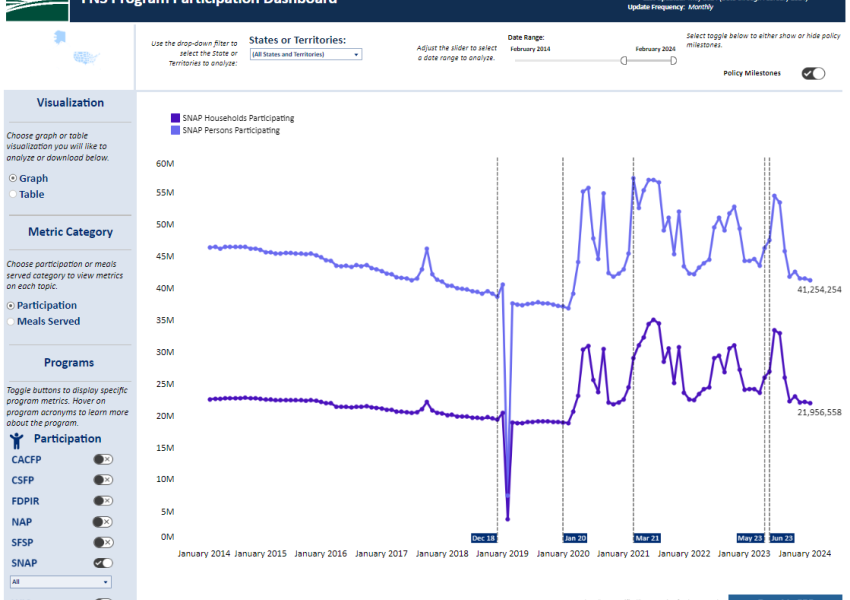850x600 pixels.
Task: Open the States or Territories dropdown
Action: 306,54
